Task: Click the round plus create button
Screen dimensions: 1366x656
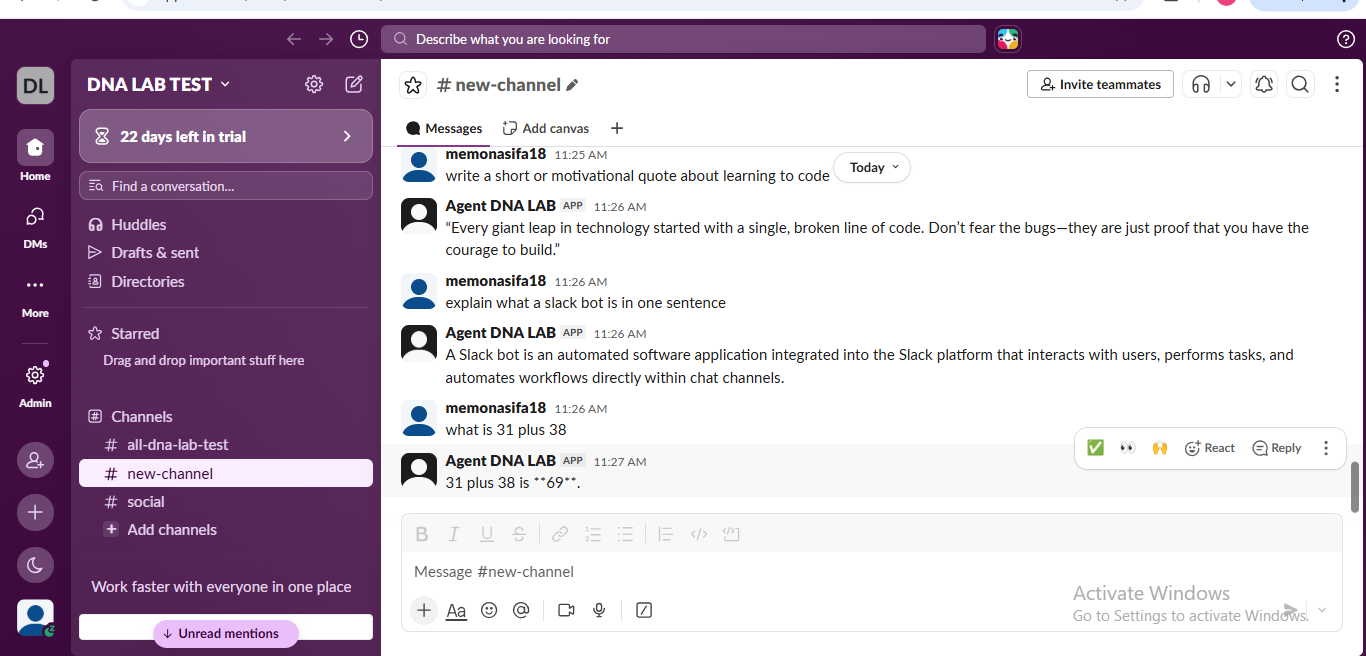Action: [35, 512]
